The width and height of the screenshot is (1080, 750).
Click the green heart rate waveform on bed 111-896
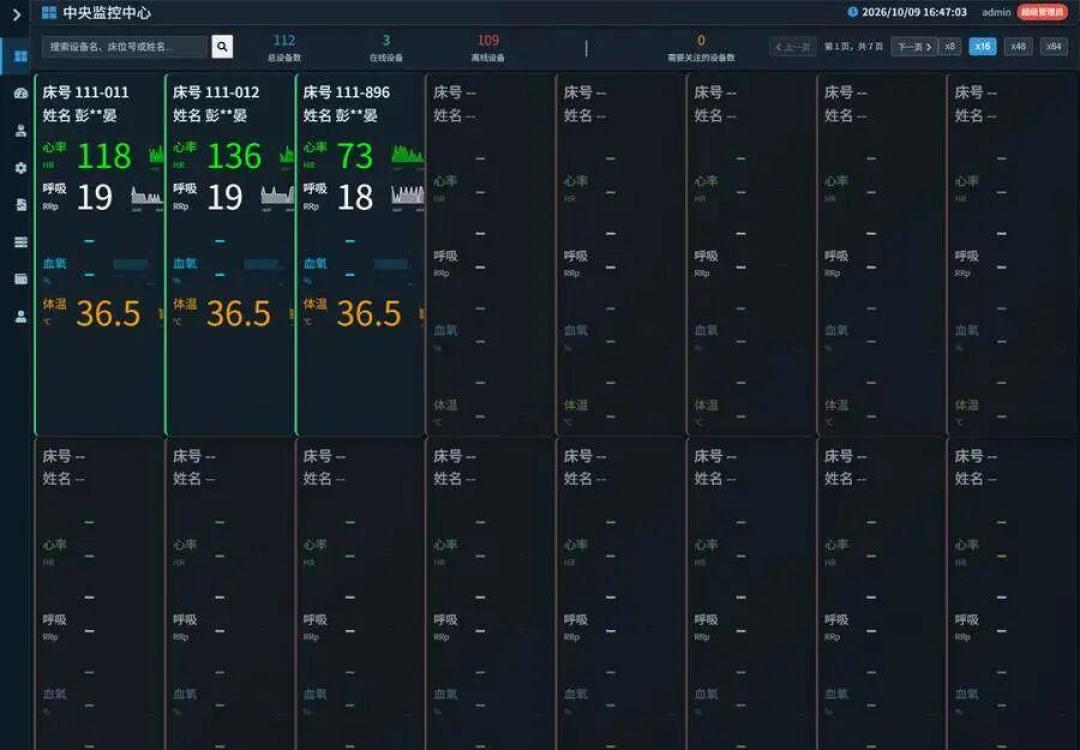point(408,155)
